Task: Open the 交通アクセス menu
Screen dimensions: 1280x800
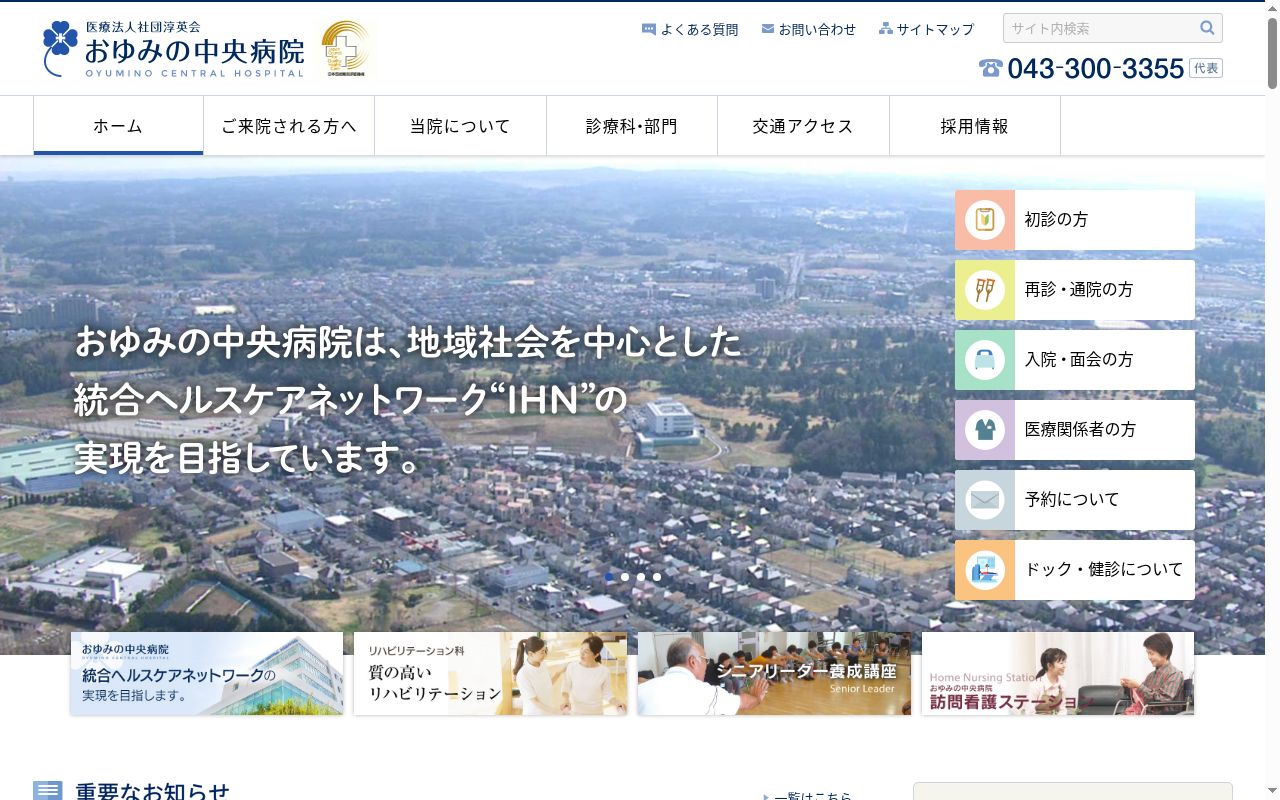Action: (803, 126)
